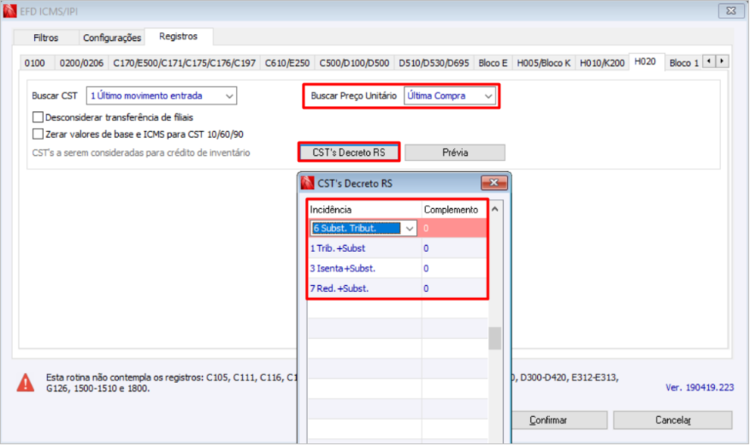Open the C500/D100/D500 register tab
The image size is (750, 446).
tap(354, 63)
